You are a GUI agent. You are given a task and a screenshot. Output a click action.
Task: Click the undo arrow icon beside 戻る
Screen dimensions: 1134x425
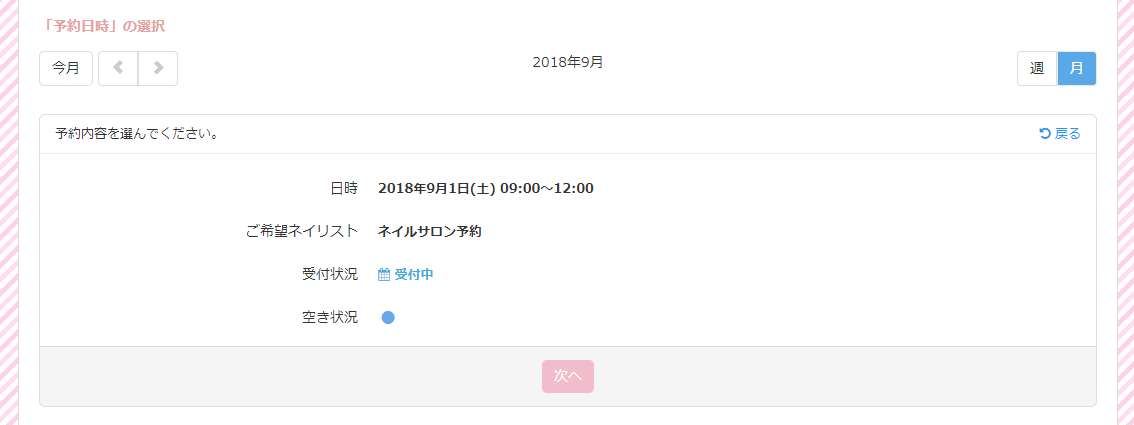[x=1045, y=134]
